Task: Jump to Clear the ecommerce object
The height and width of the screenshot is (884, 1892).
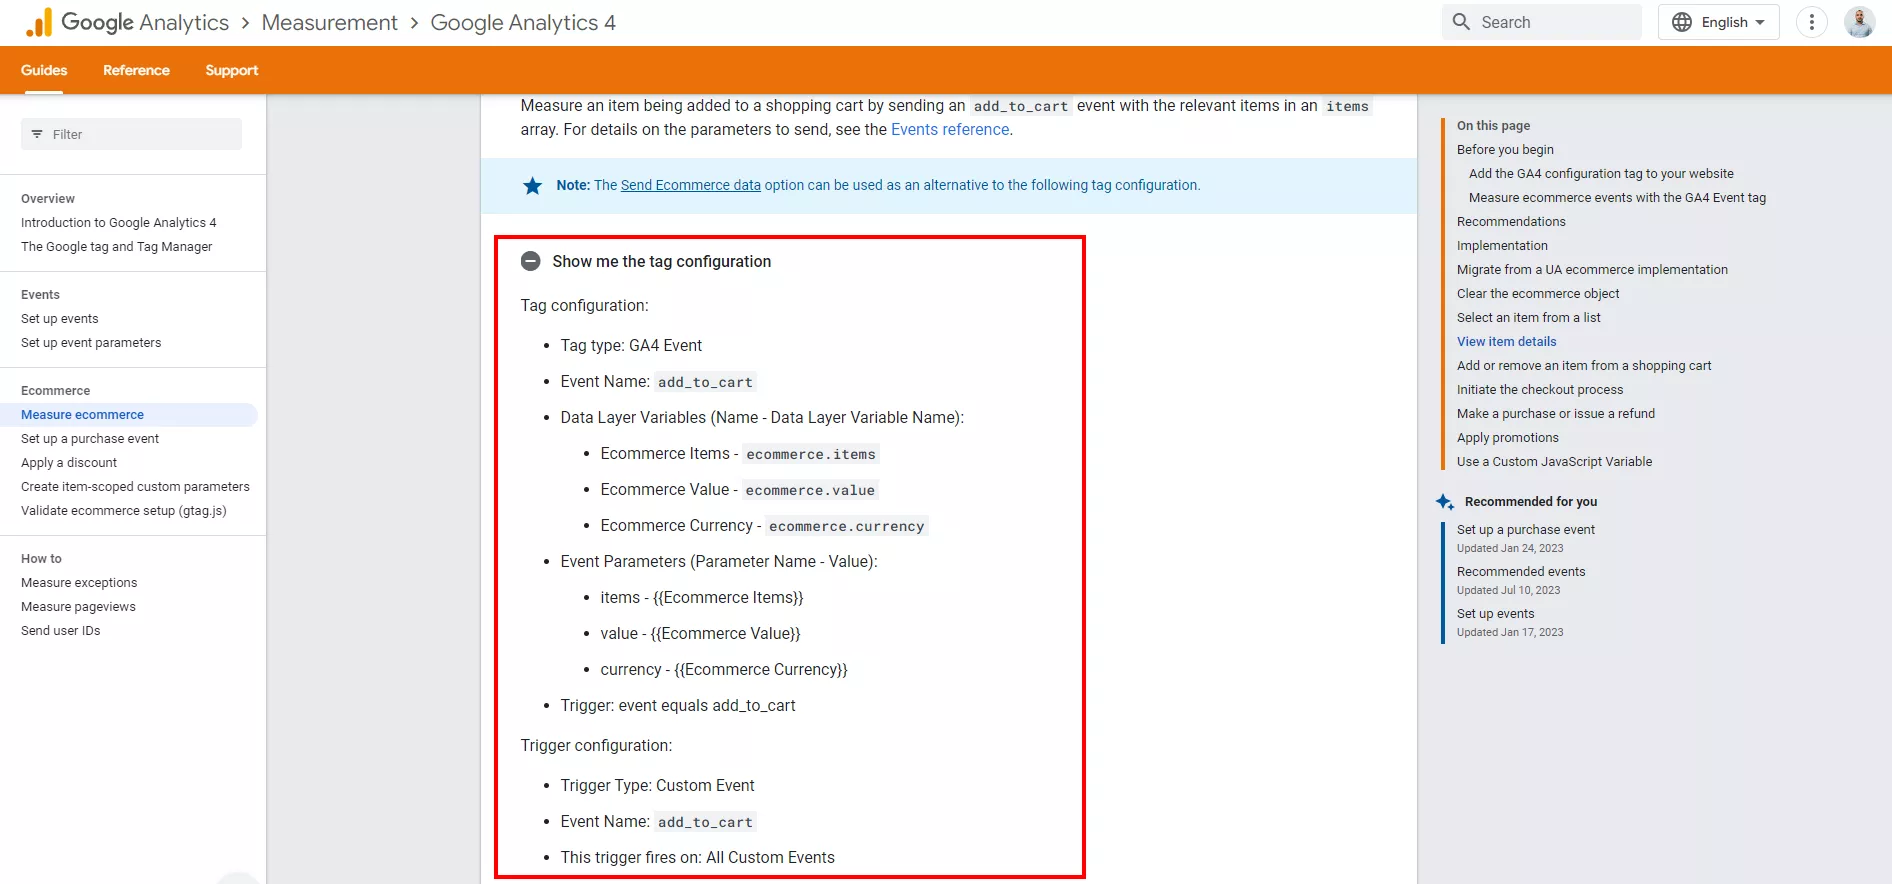Action: (x=1538, y=293)
